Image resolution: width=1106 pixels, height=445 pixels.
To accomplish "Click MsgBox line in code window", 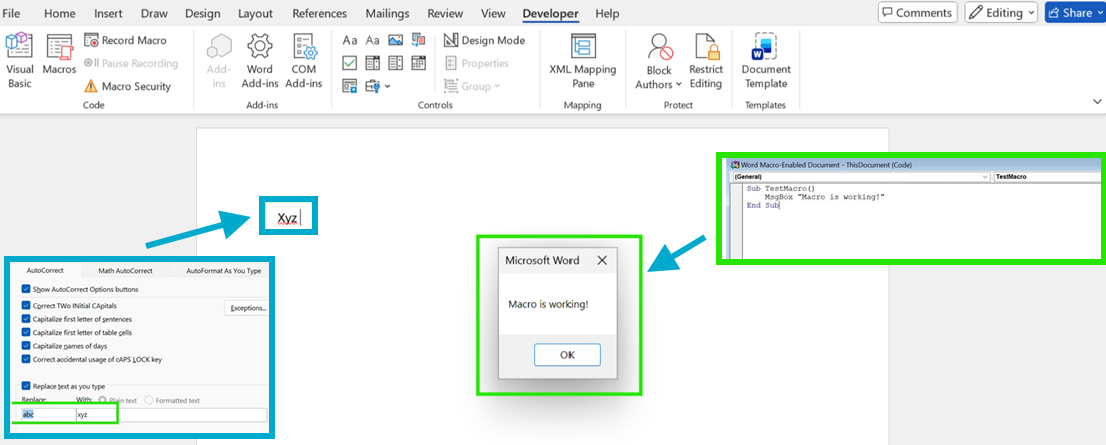I will [x=824, y=197].
